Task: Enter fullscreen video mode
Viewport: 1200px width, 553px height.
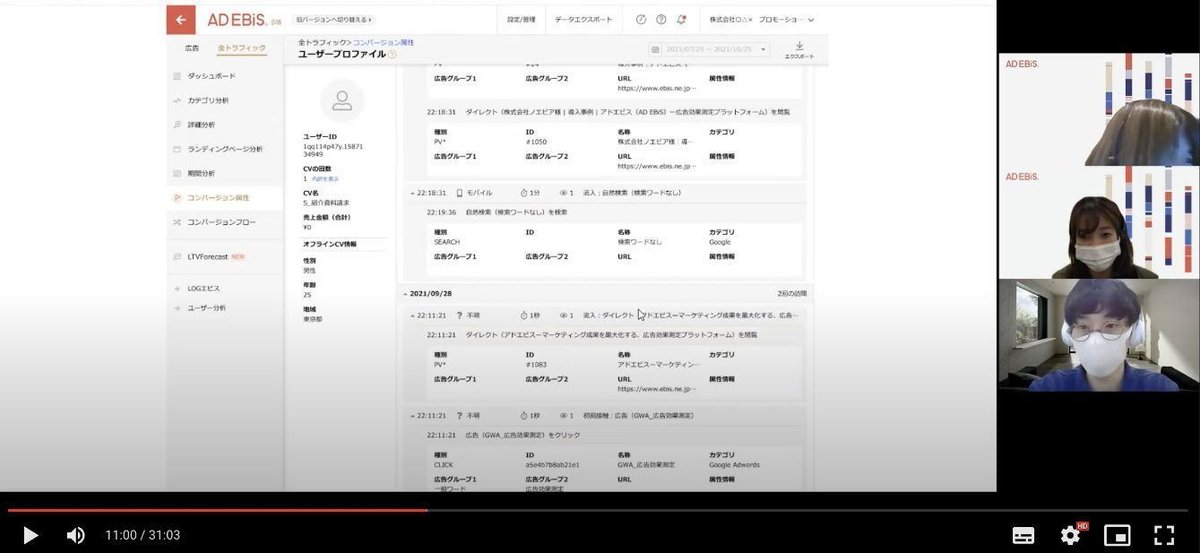Action: click(x=1164, y=535)
